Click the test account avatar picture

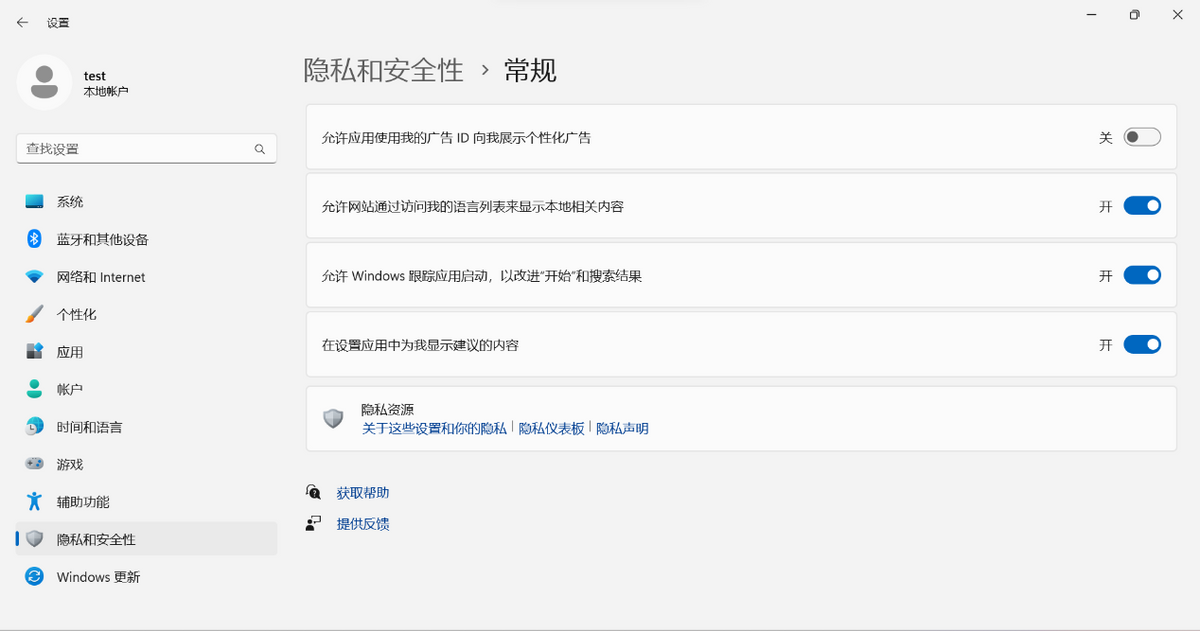pos(44,83)
